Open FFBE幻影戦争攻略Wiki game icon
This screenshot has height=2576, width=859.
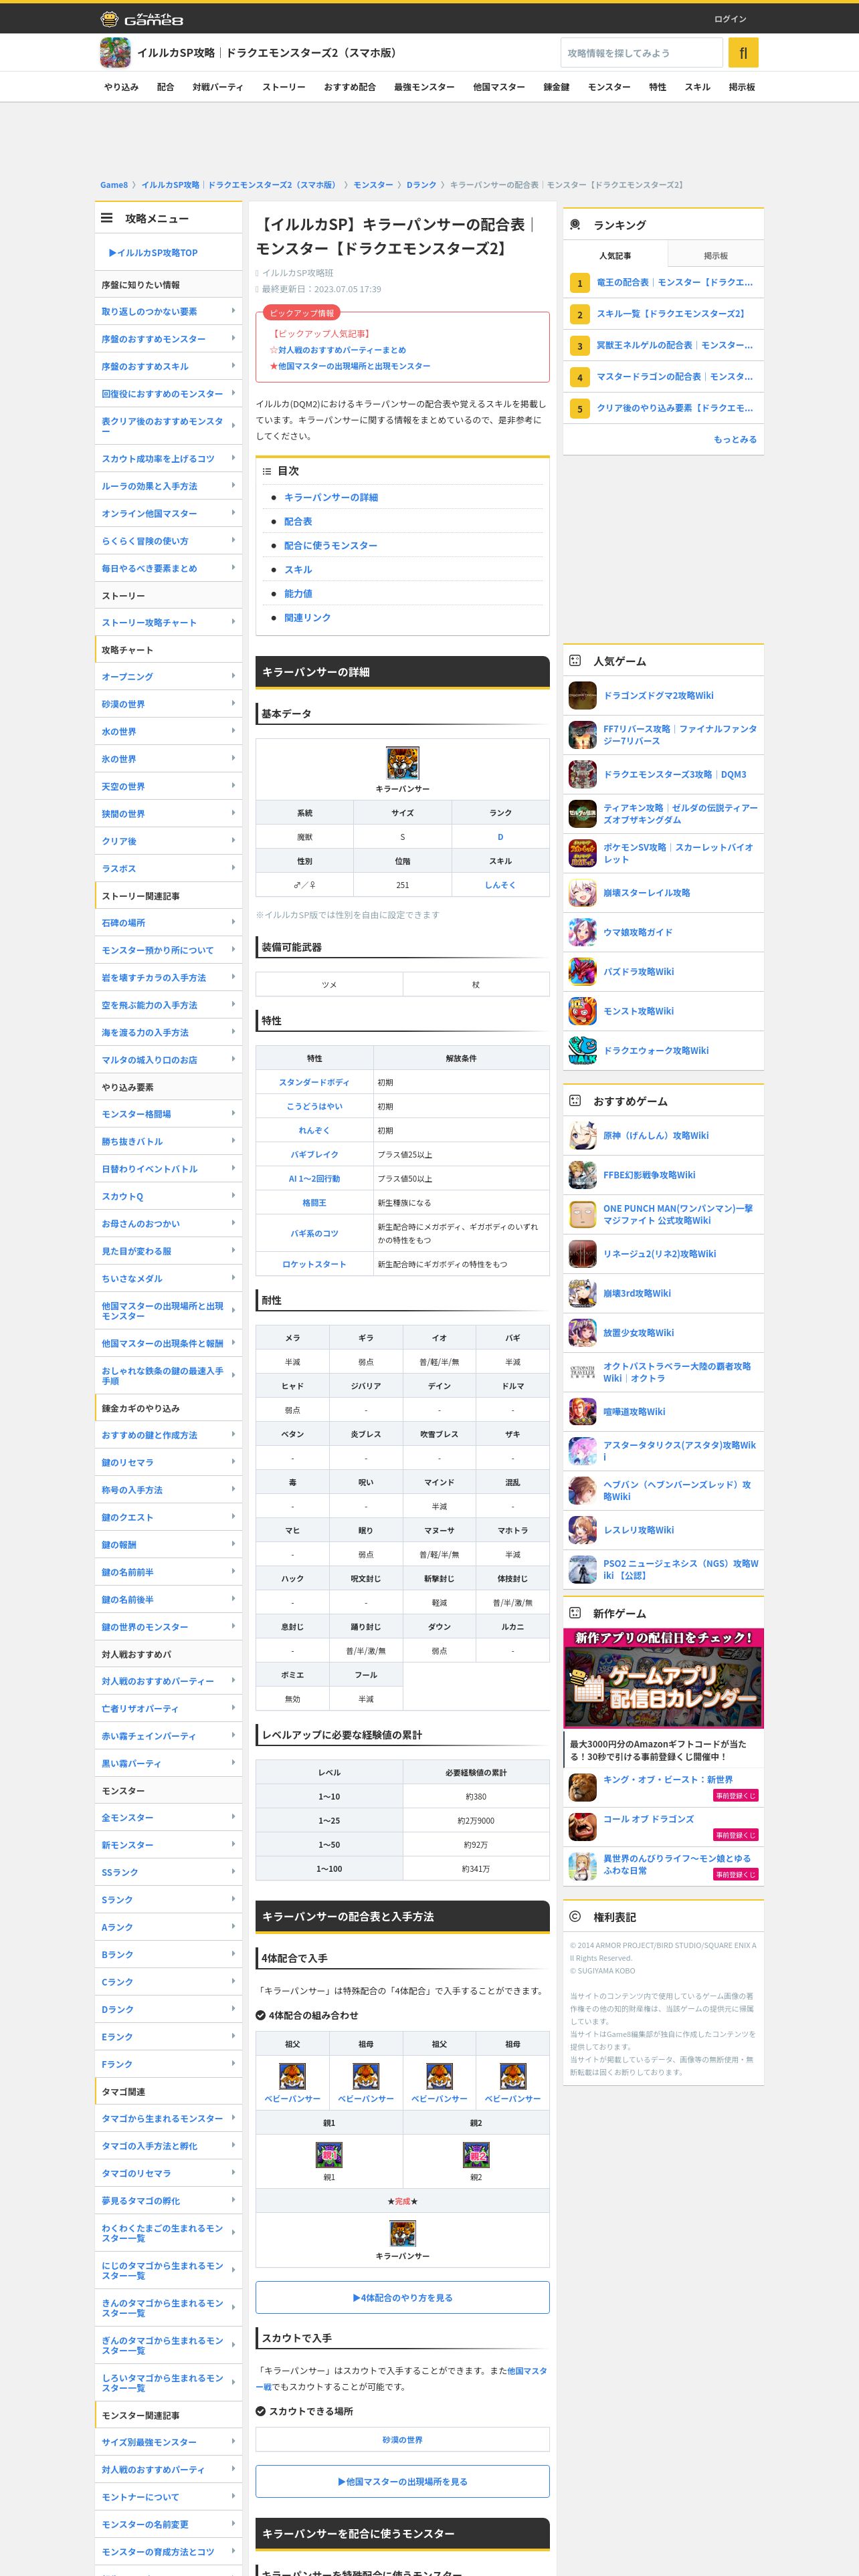(582, 1175)
